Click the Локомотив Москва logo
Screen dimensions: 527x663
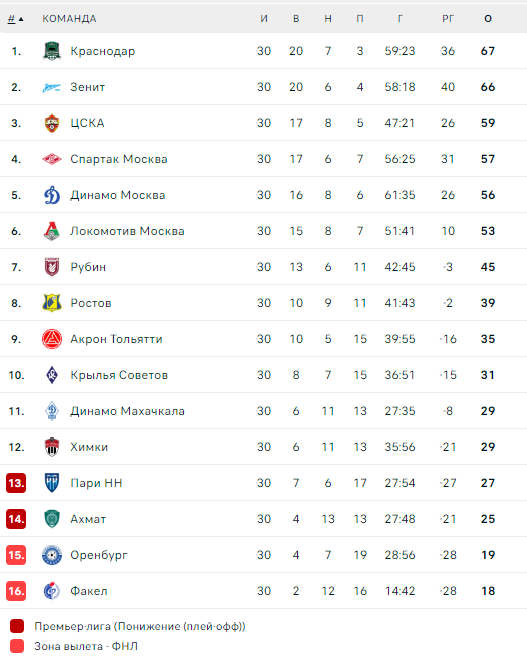[52, 231]
